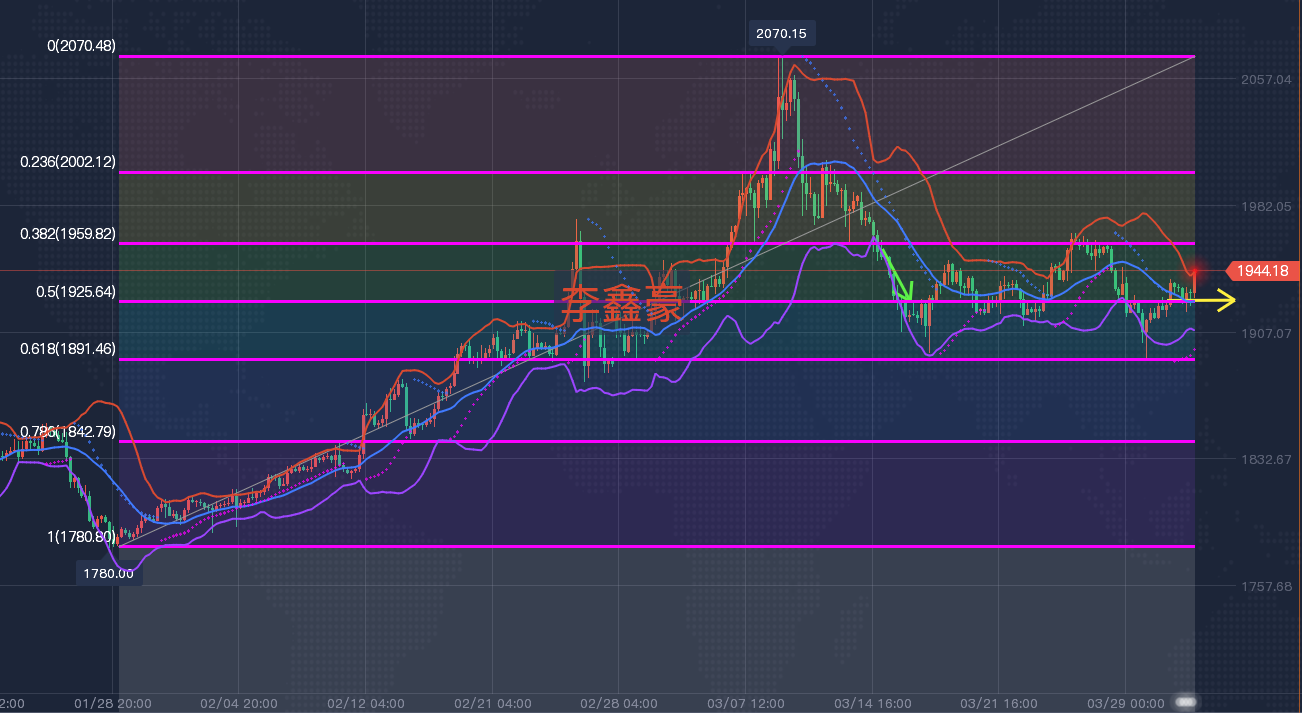Click the high price label 2070.15
The width and height of the screenshot is (1302, 713).
[783, 33]
